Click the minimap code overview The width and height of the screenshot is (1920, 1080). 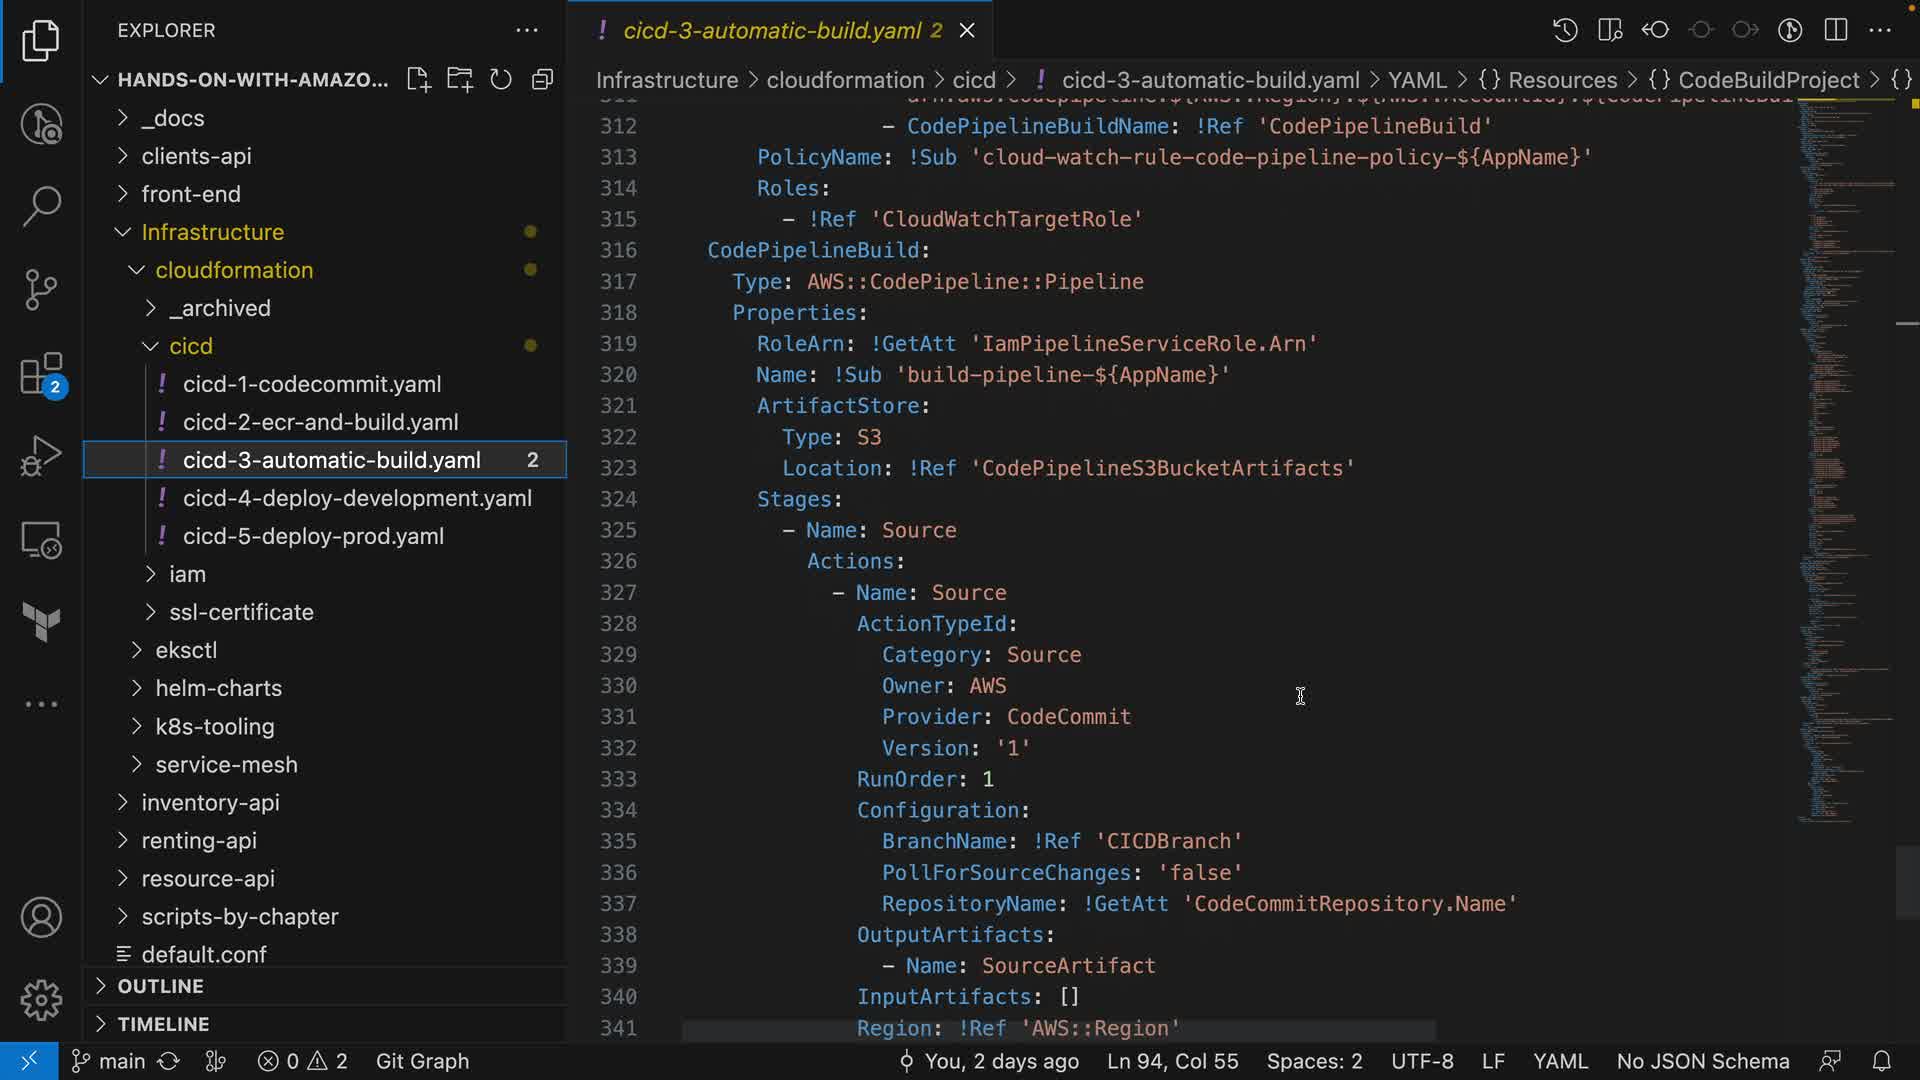point(1840,450)
